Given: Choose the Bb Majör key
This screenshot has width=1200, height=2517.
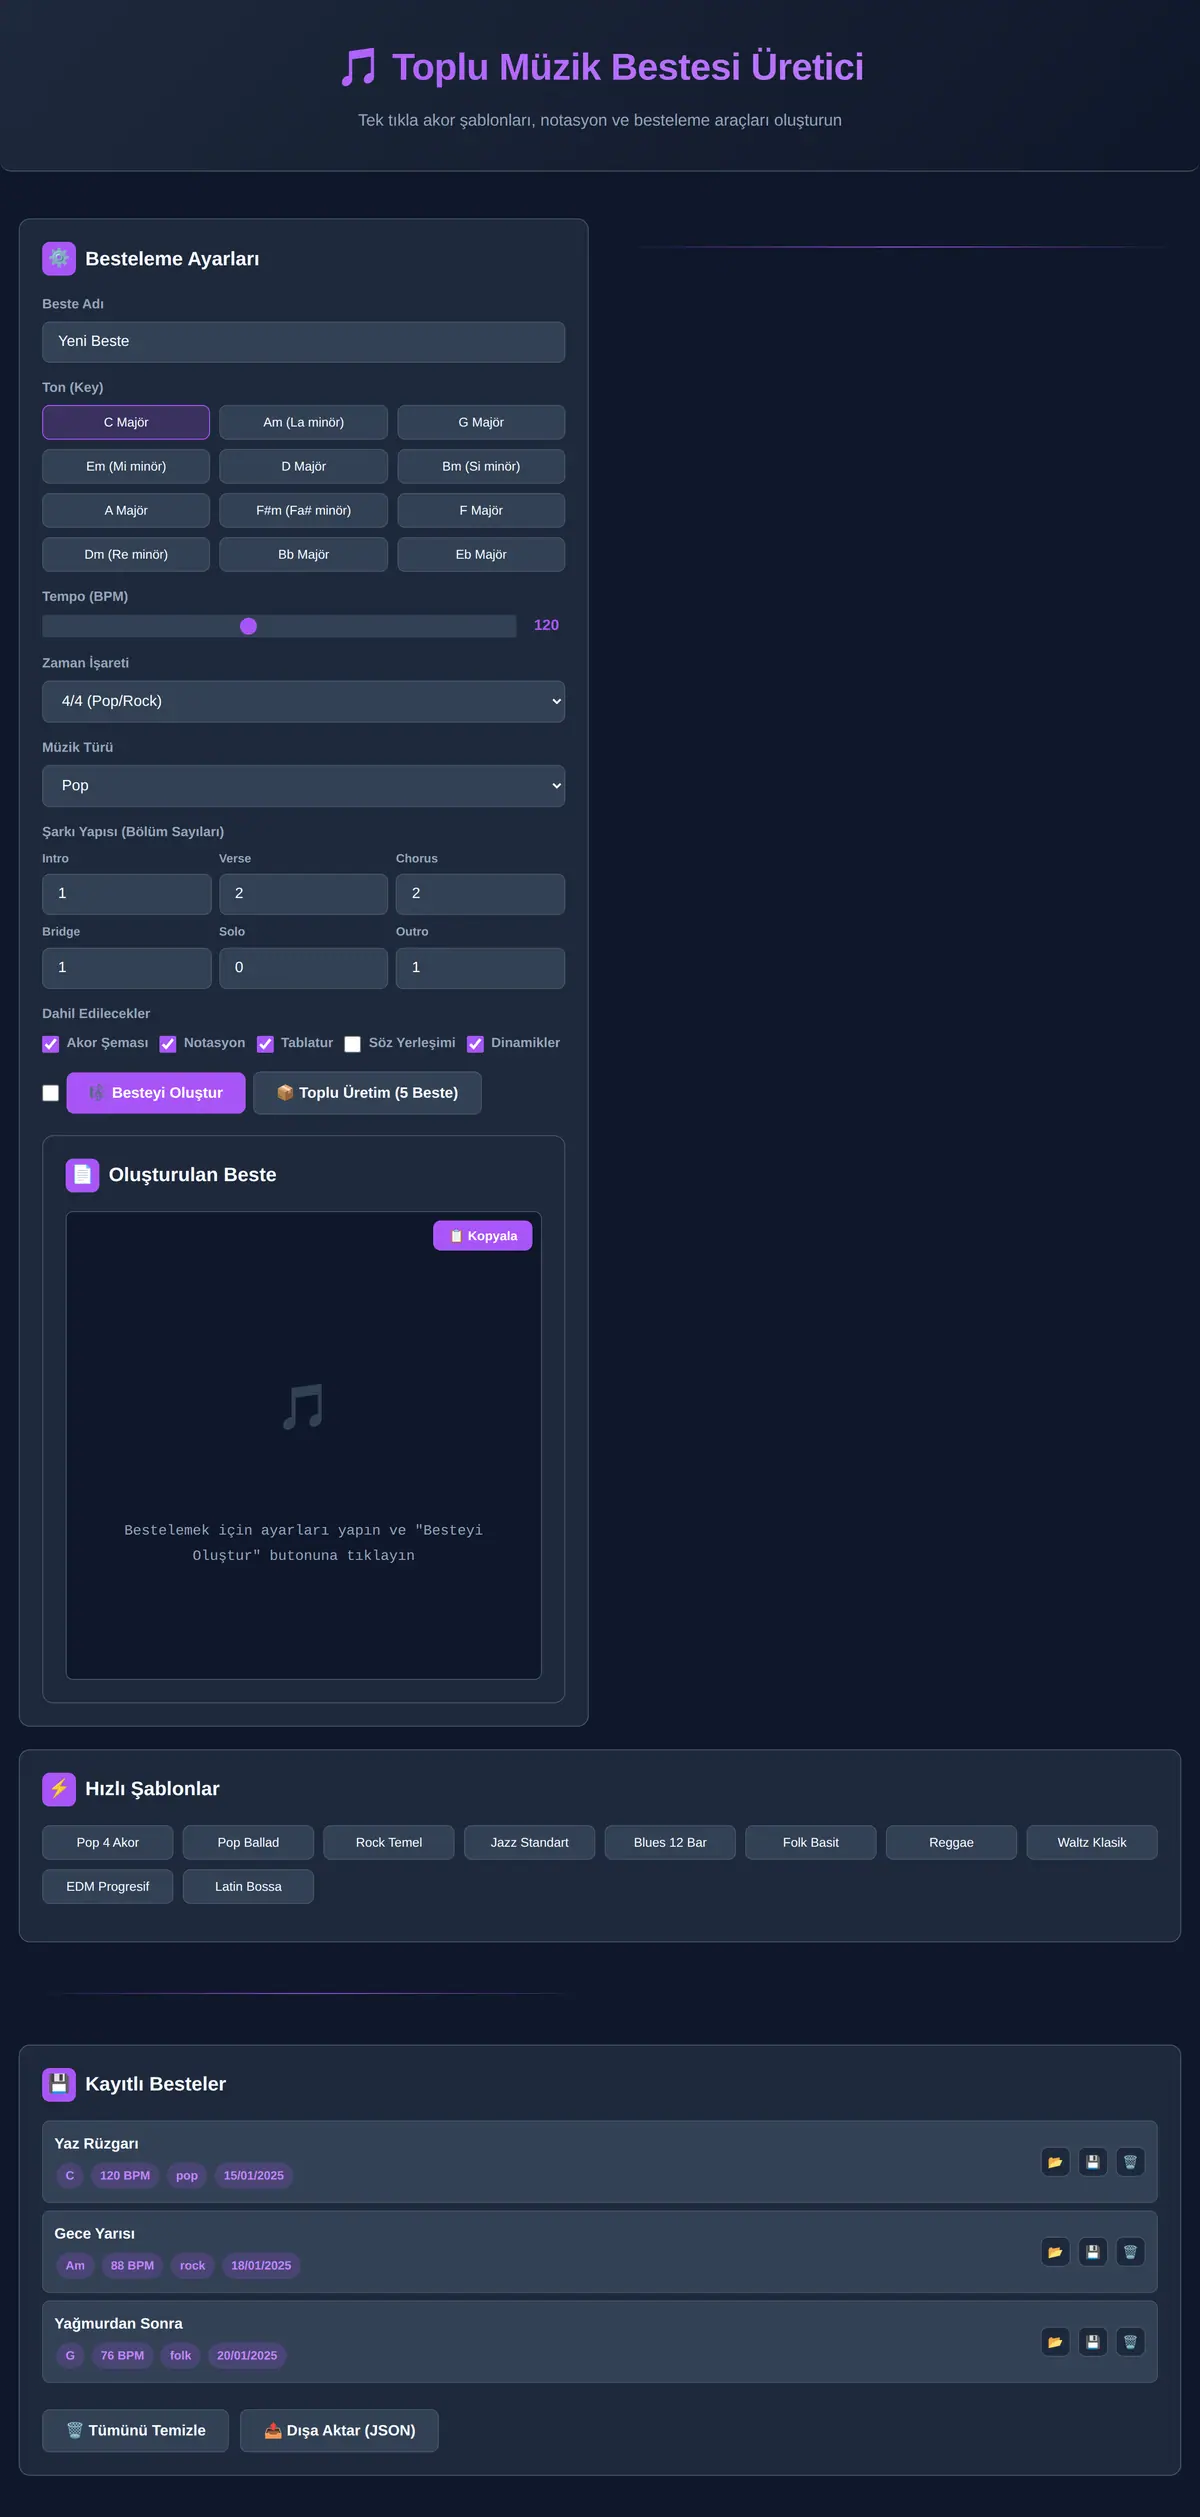Looking at the screenshot, I should click(303, 554).
